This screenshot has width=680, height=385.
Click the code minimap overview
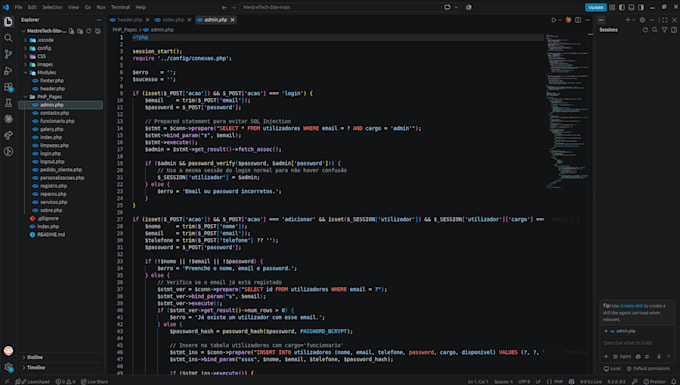click(x=567, y=111)
